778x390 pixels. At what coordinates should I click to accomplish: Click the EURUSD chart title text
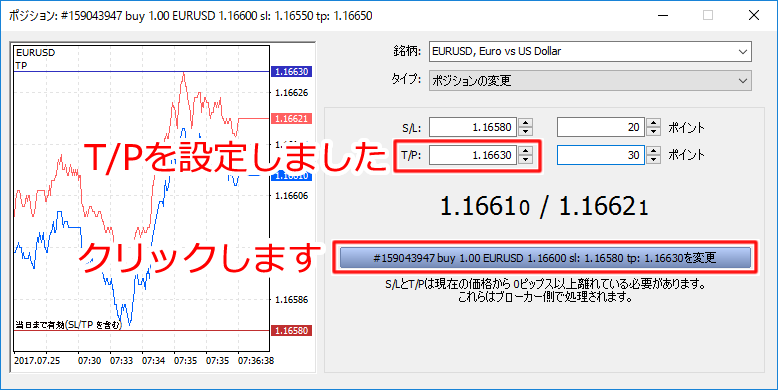tap(35, 53)
